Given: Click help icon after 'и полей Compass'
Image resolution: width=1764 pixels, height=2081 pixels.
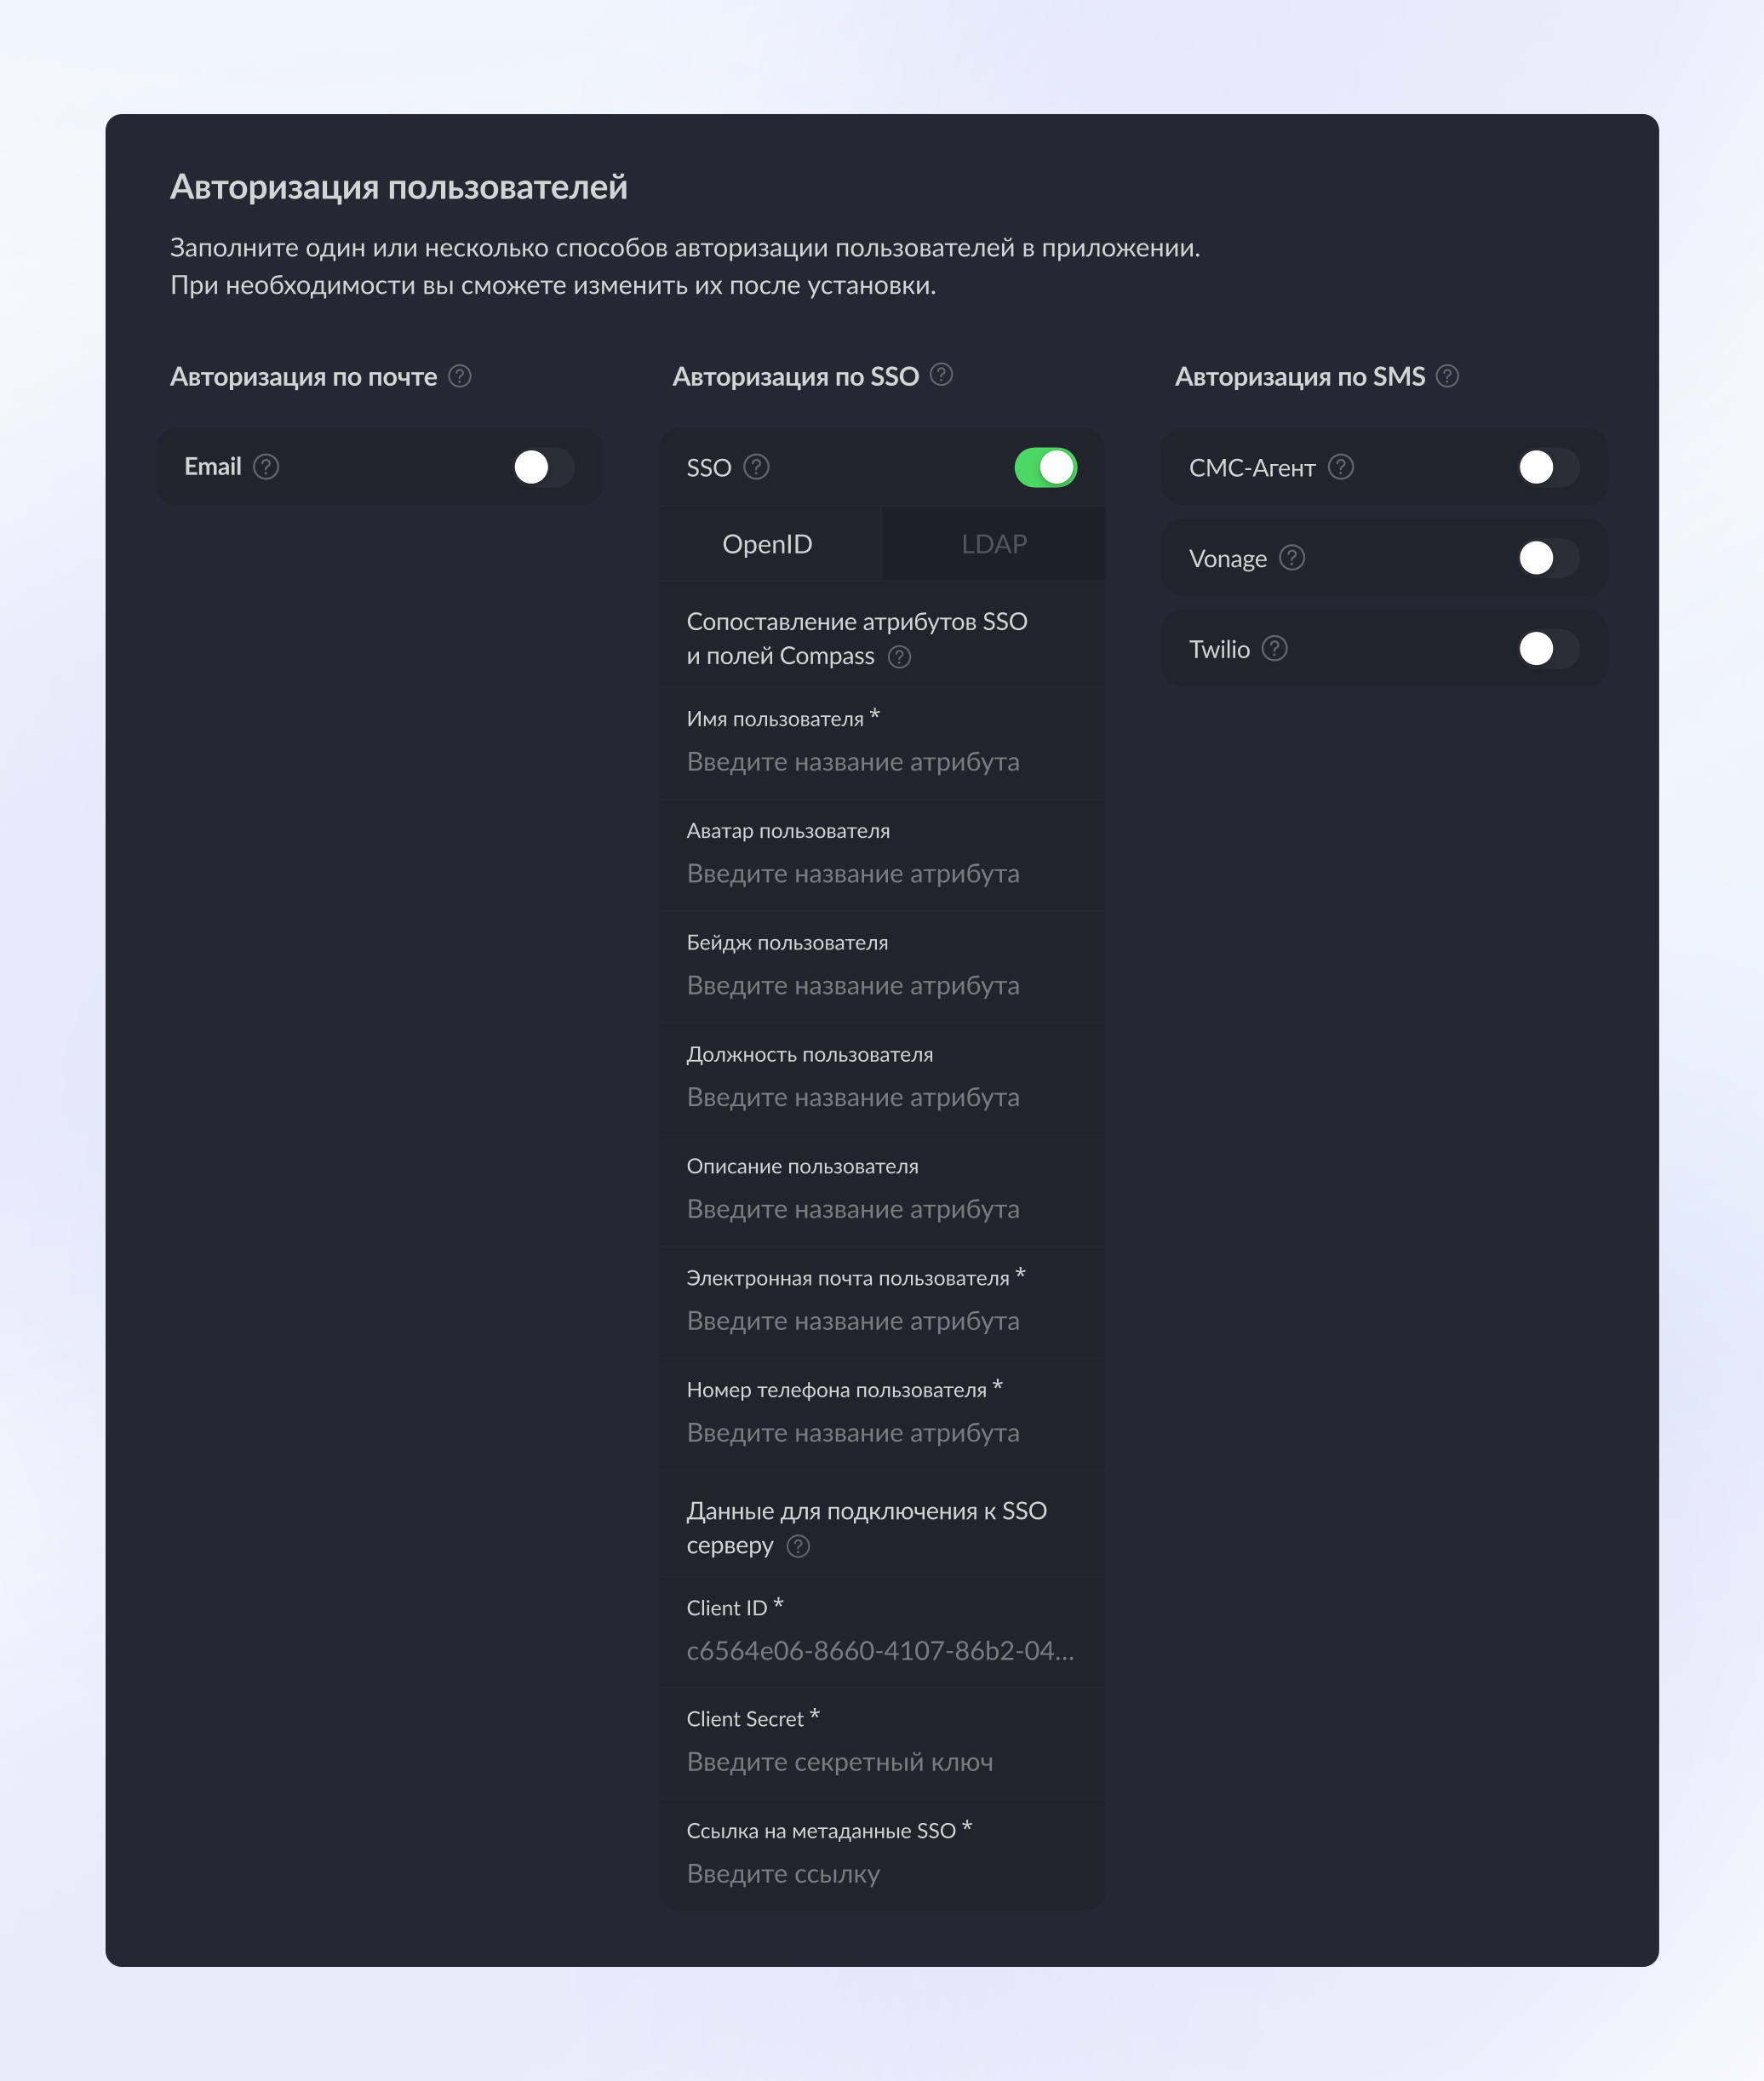Looking at the screenshot, I should [x=899, y=657].
